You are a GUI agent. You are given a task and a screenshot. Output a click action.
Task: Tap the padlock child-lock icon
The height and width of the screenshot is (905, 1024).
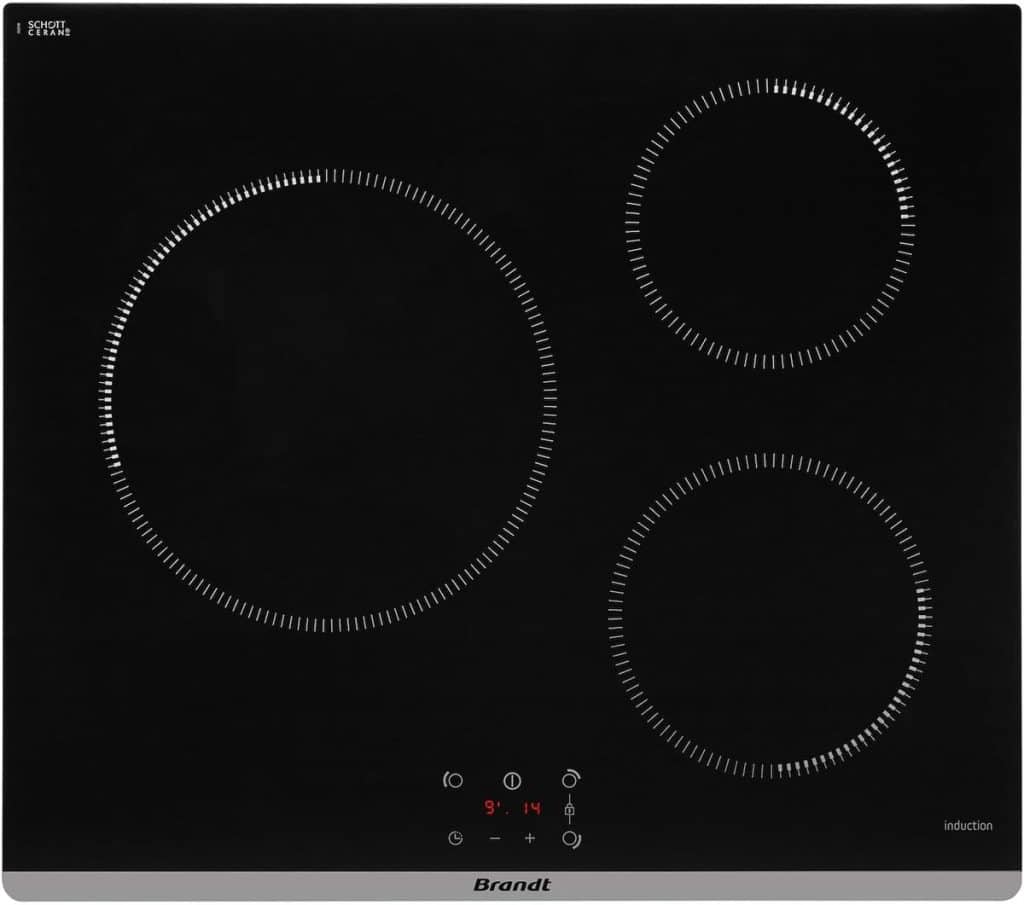pos(570,809)
